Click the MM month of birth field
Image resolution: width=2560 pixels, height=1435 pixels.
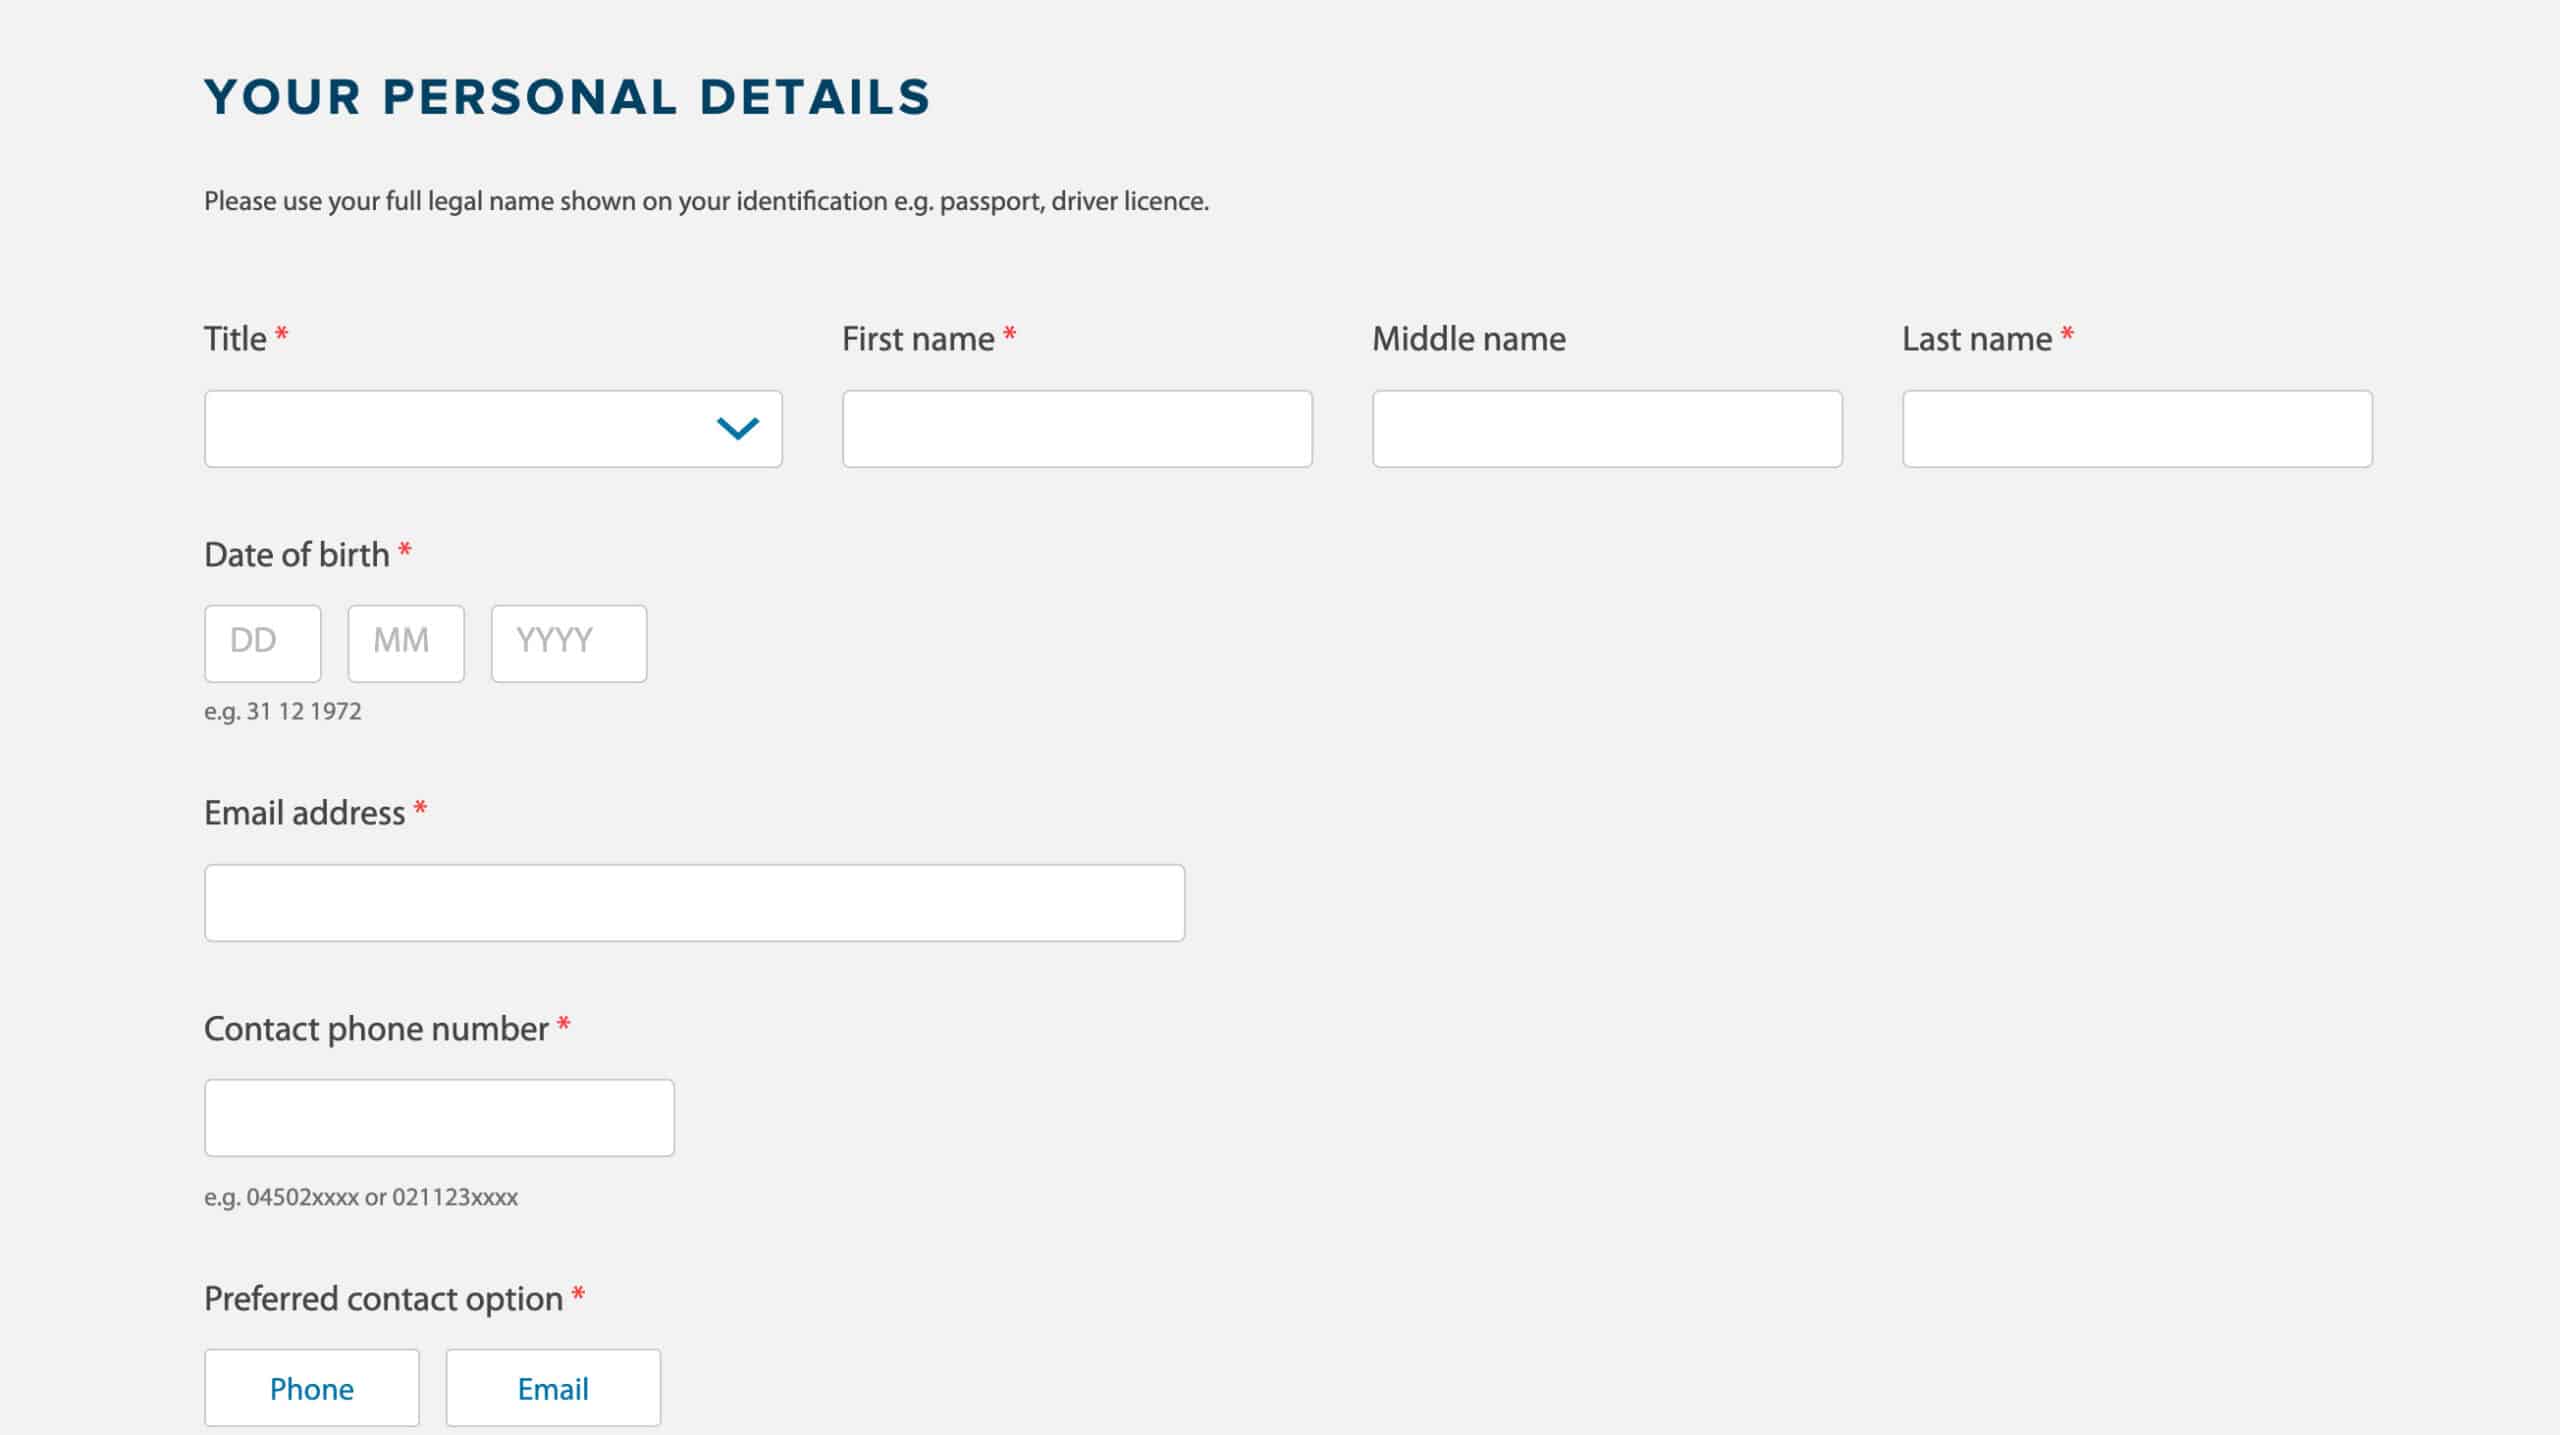(406, 643)
